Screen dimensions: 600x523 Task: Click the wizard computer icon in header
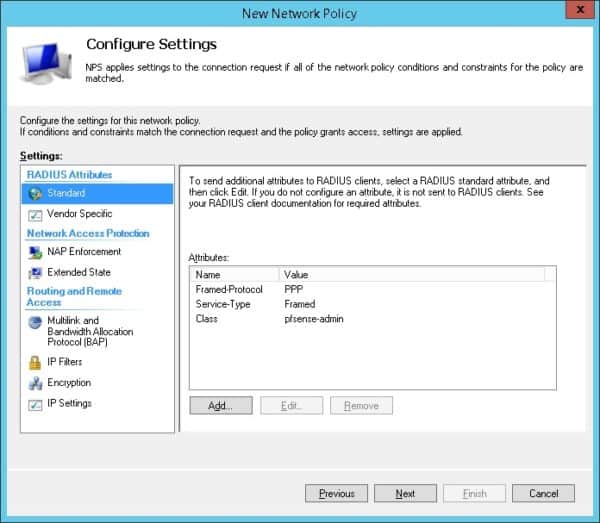pyautogui.click(x=45, y=62)
